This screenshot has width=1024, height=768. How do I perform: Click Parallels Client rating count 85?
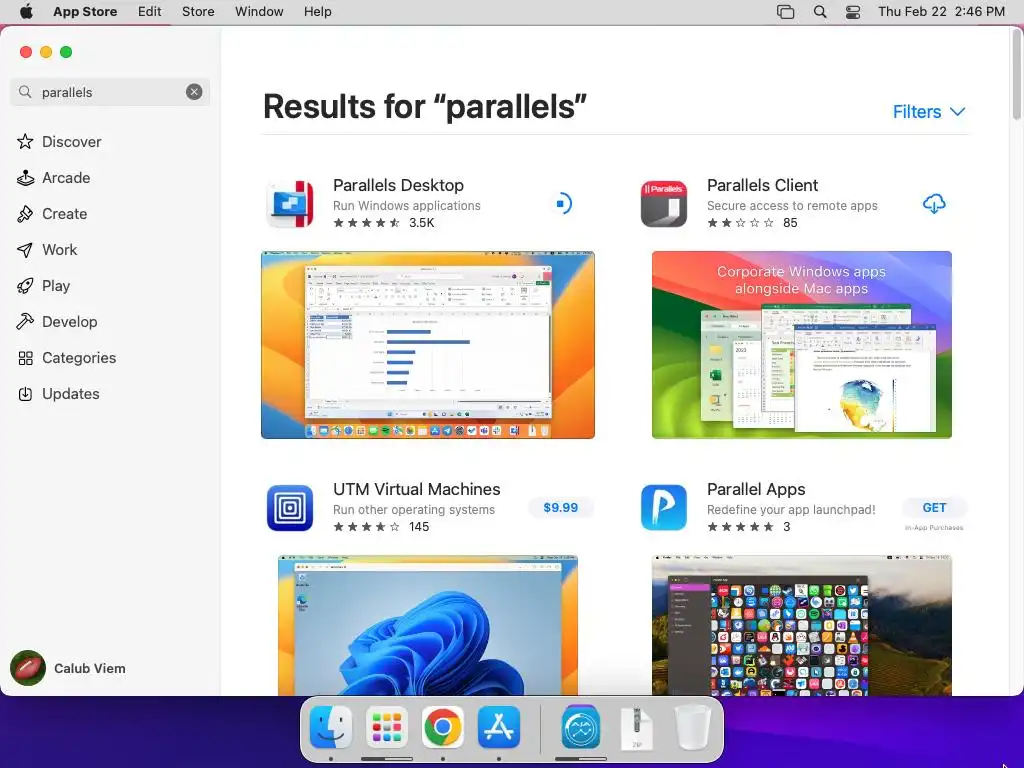(790, 223)
